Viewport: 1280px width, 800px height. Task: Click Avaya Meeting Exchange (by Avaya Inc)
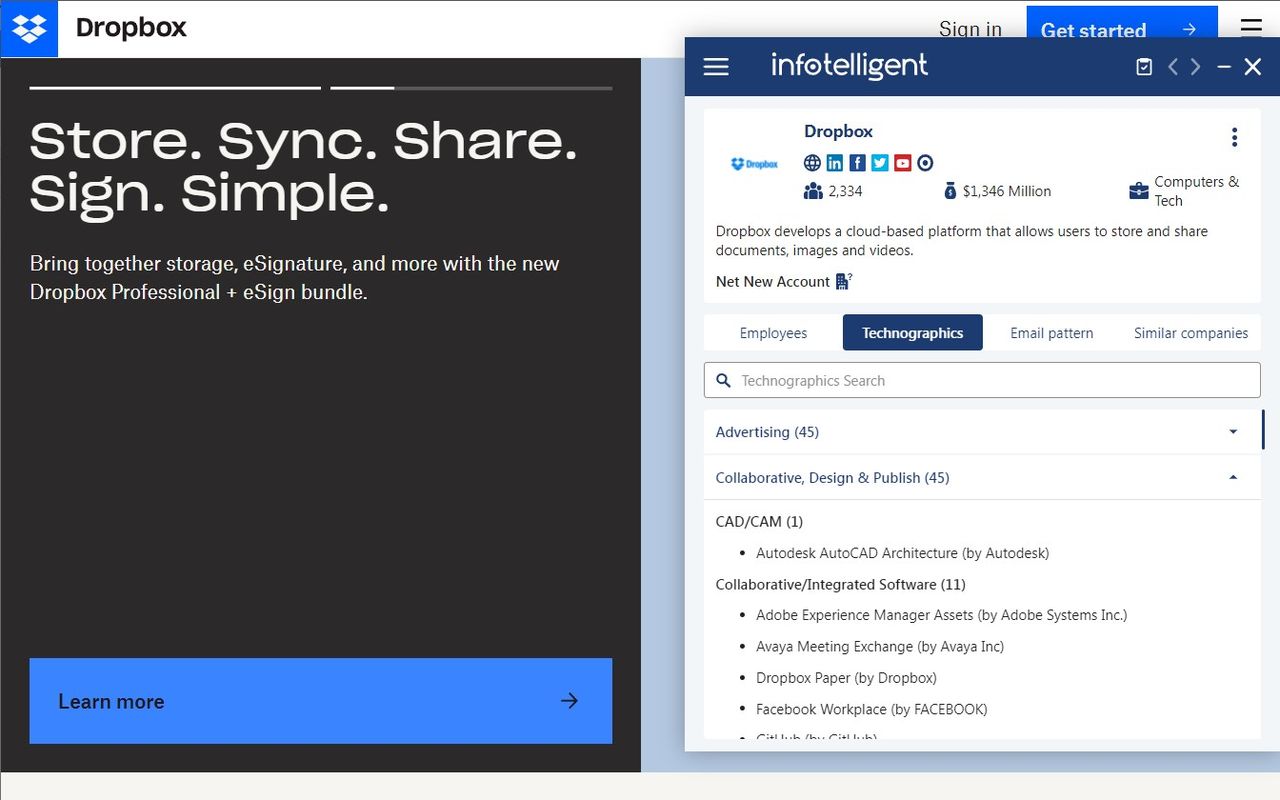[880, 647]
